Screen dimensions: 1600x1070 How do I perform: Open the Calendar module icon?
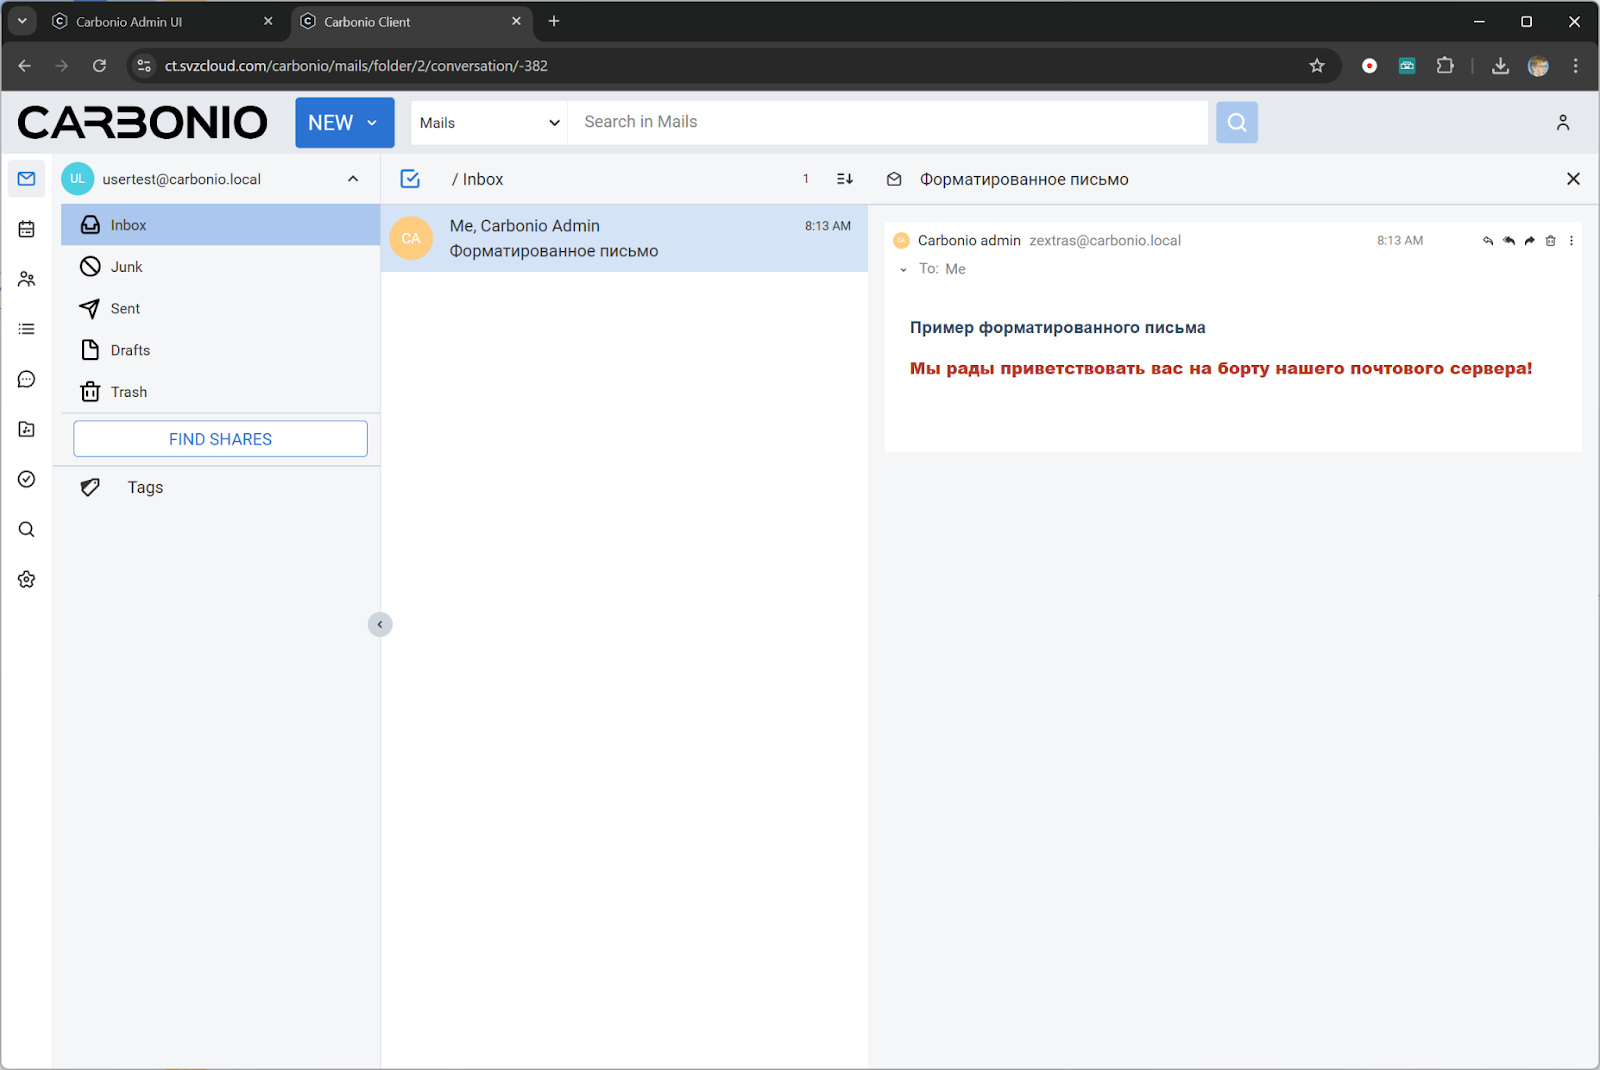point(27,229)
